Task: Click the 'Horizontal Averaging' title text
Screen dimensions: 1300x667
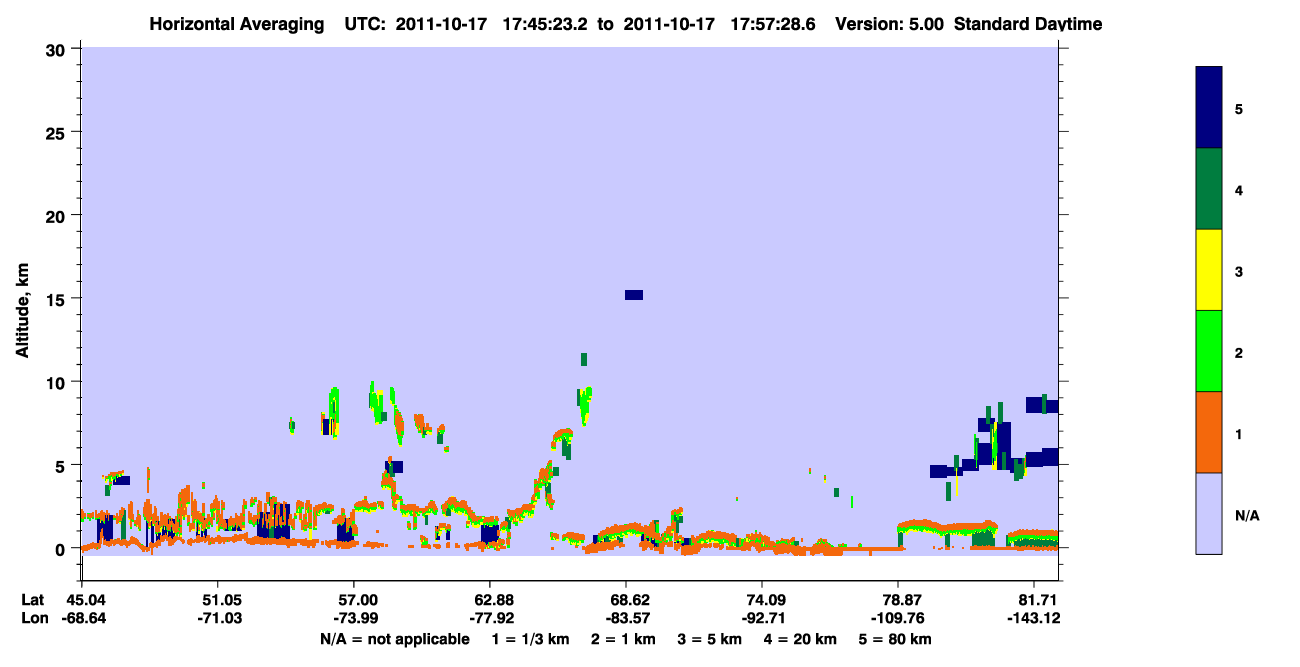Action: (x=238, y=24)
